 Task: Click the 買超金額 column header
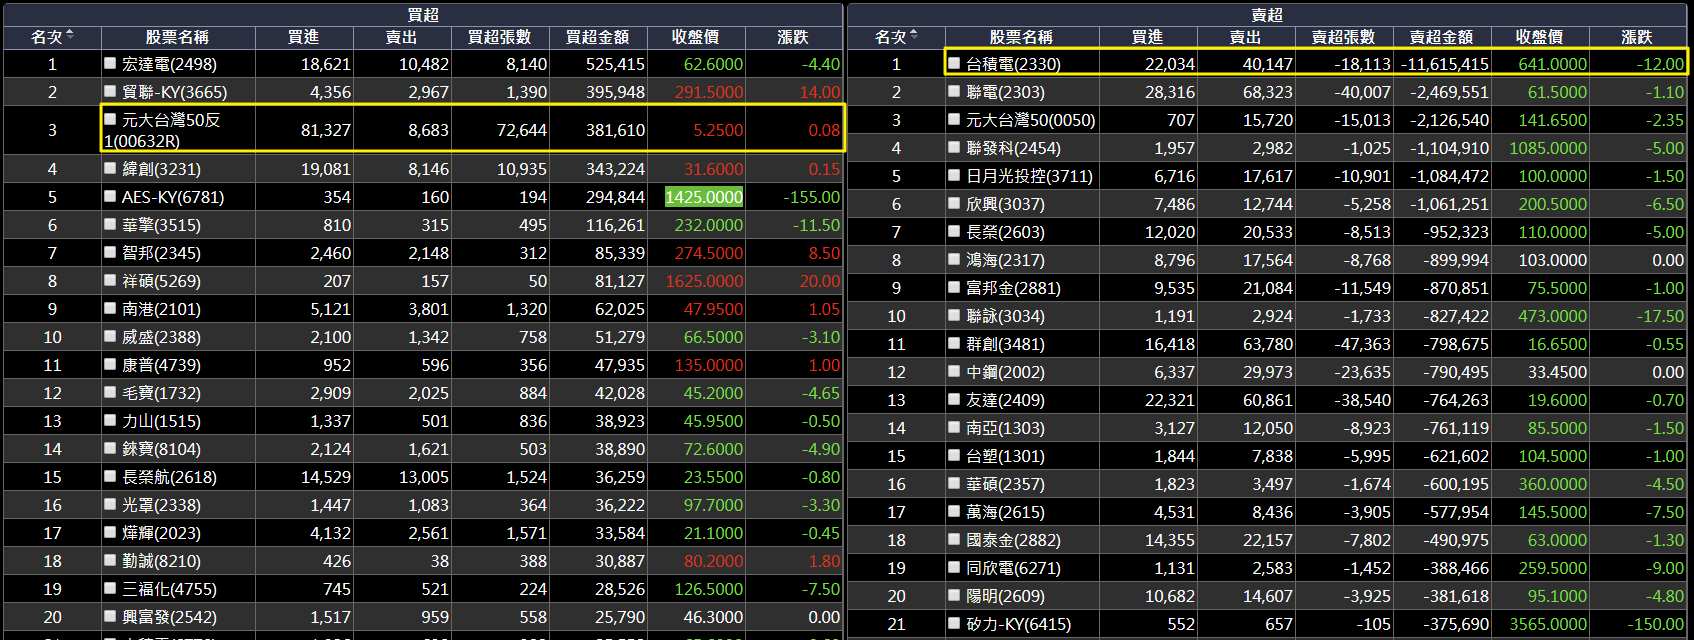click(597, 37)
